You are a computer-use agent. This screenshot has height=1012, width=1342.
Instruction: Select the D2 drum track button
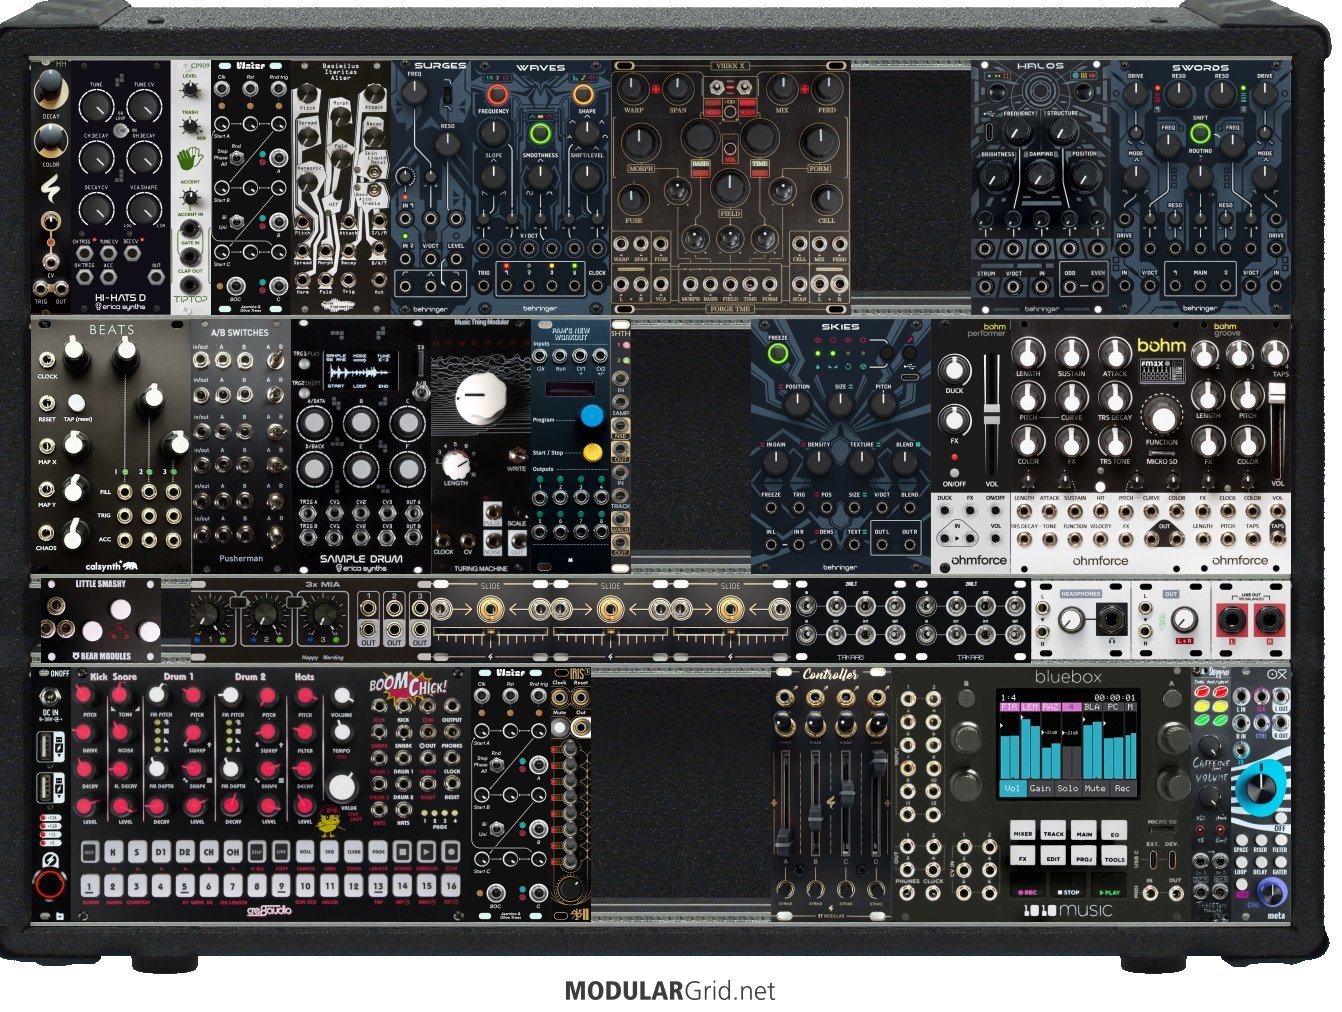tap(185, 853)
